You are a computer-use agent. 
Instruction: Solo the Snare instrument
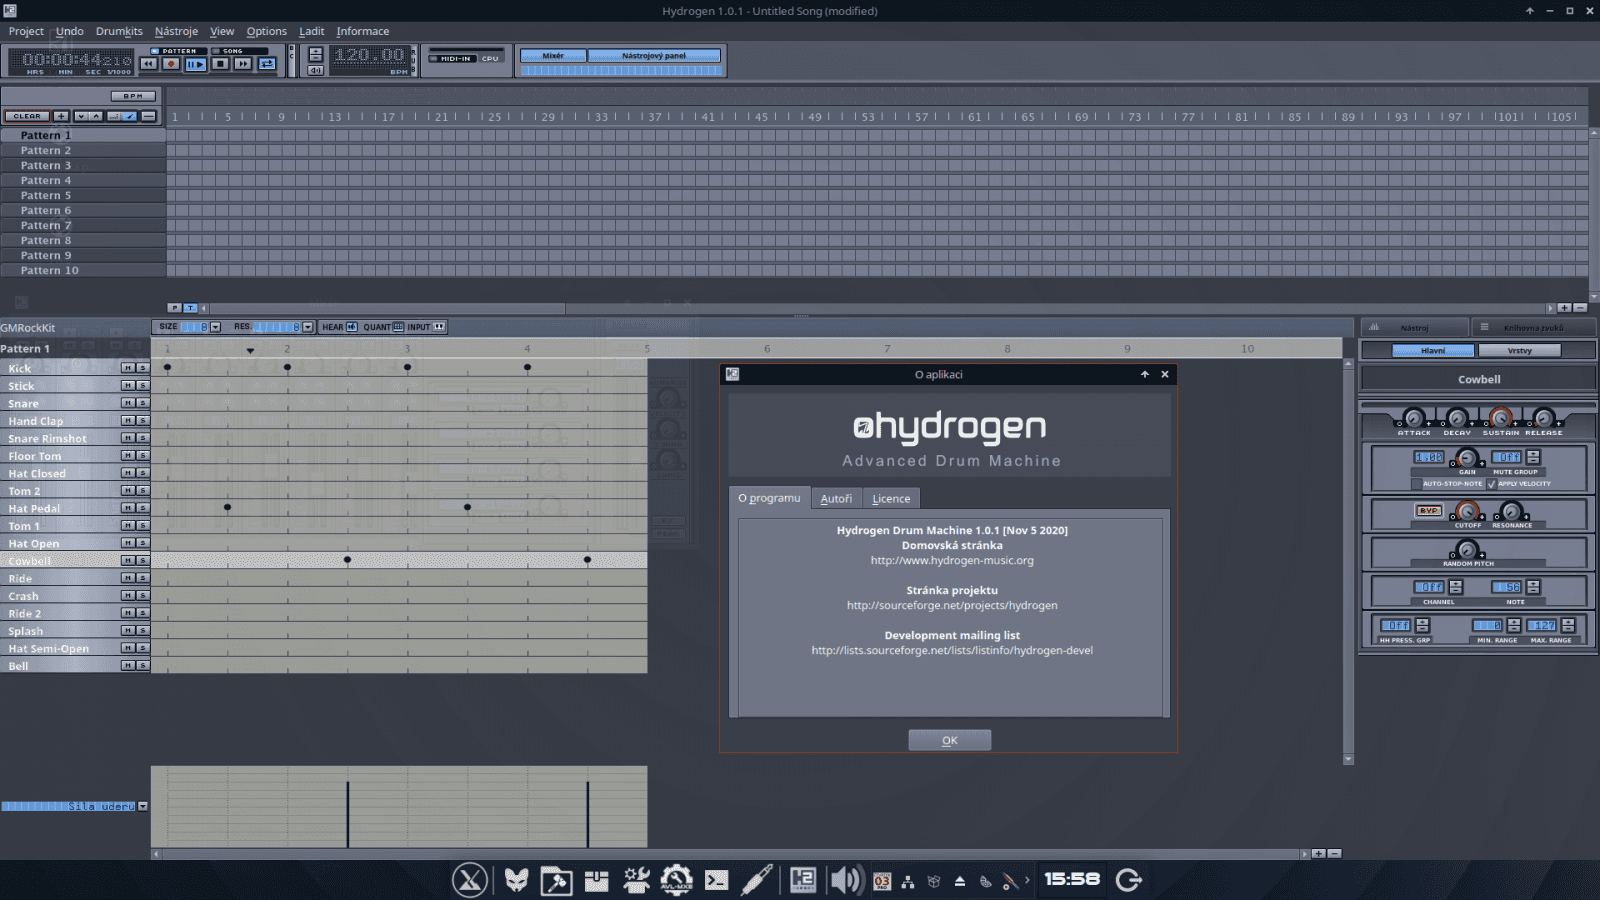point(142,403)
